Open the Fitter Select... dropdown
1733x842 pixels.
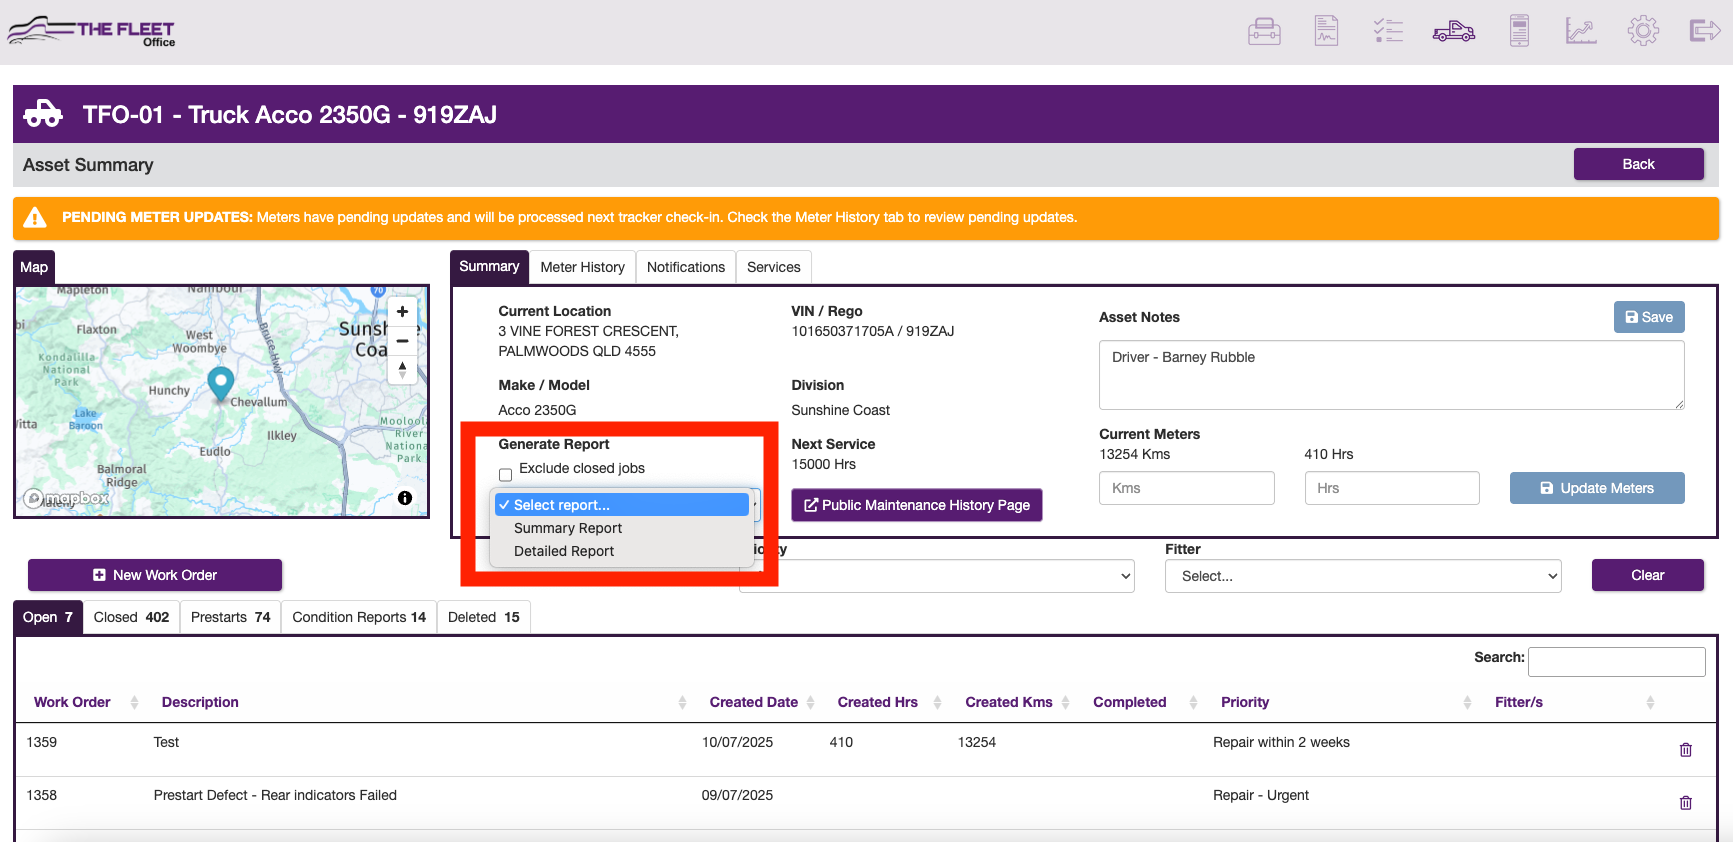click(1363, 576)
